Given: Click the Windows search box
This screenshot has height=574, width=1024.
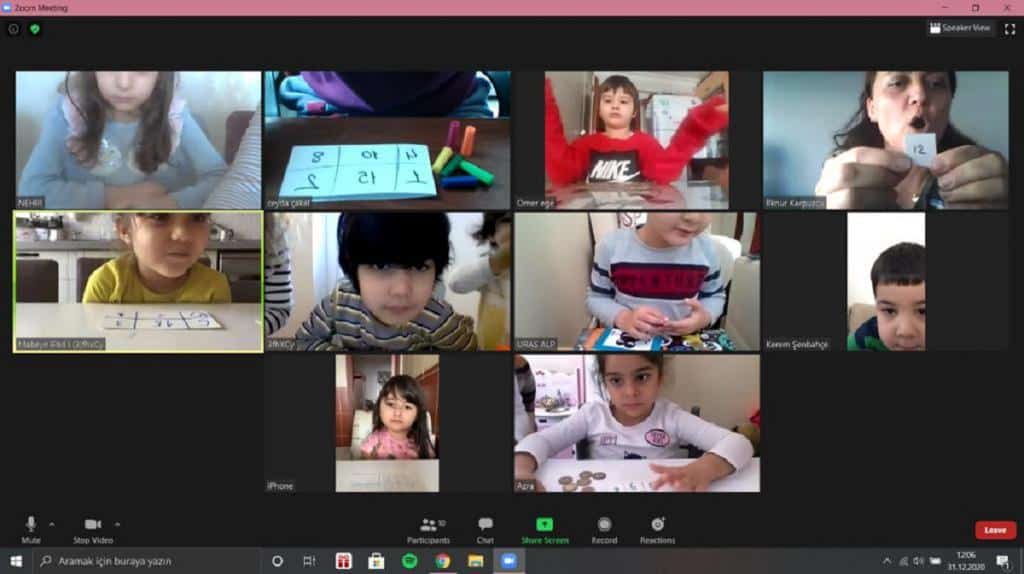Looking at the screenshot, I should coord(145,561).
